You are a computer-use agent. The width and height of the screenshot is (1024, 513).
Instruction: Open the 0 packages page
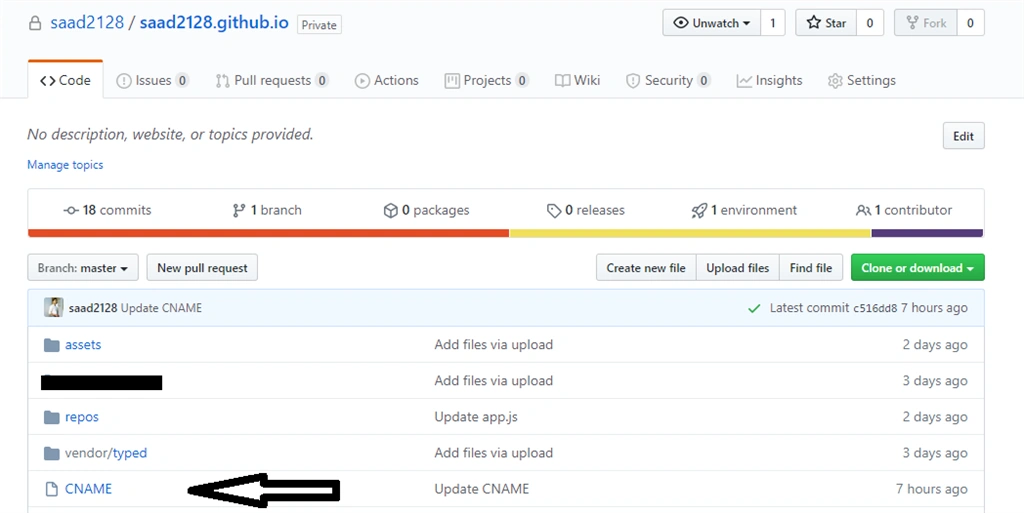tap(426, 210)
